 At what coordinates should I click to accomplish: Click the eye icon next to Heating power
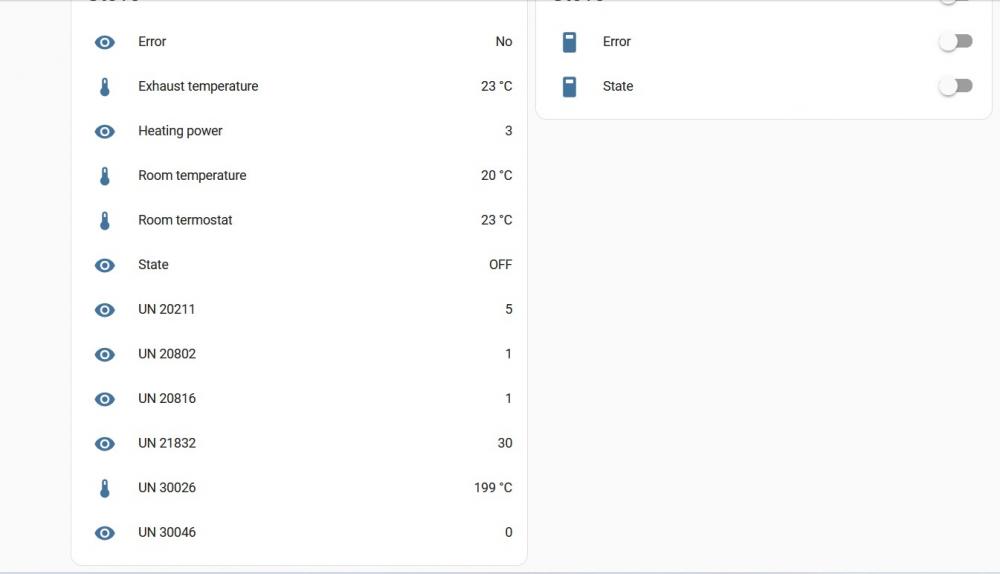(105, 131)
